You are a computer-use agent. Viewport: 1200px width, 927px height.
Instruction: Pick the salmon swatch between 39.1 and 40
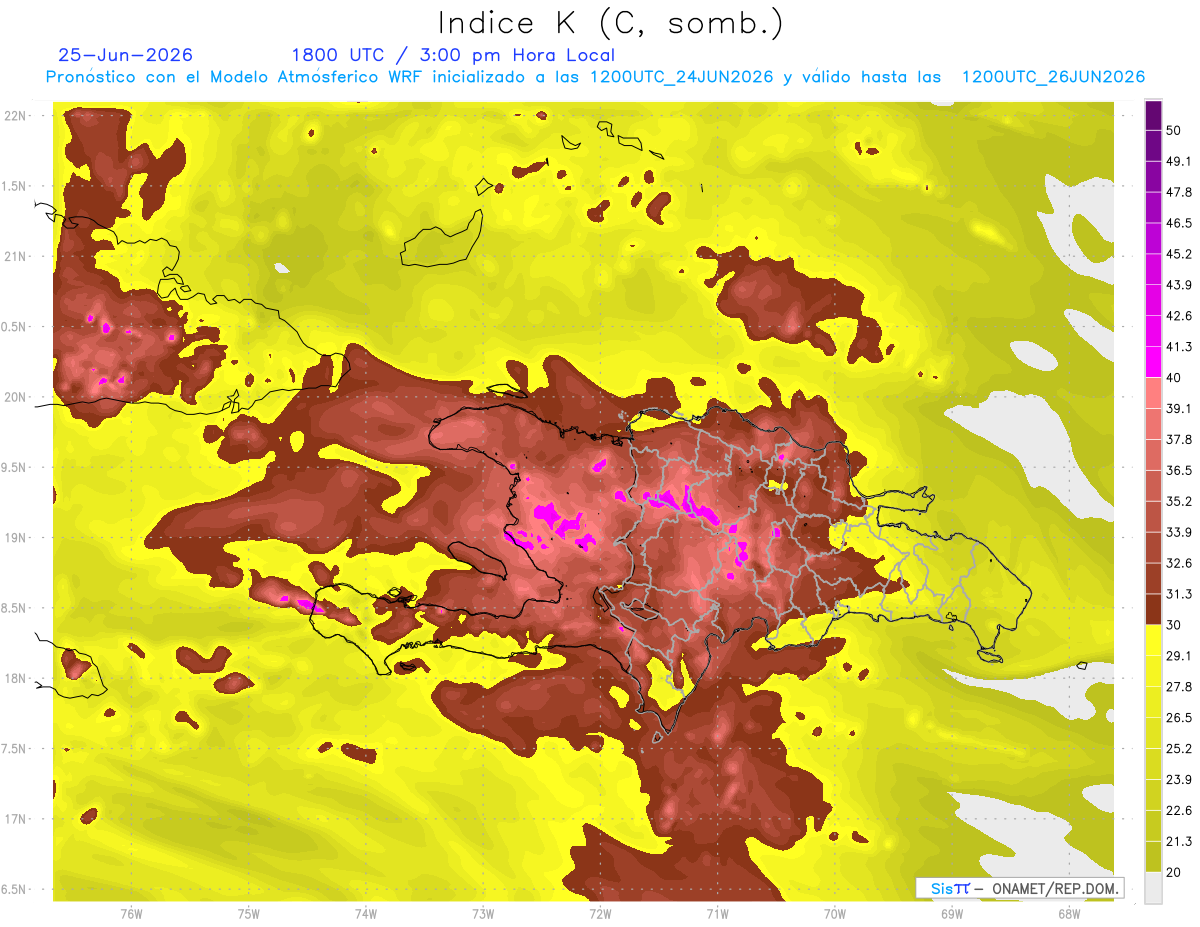click(x=1153, y=393)
